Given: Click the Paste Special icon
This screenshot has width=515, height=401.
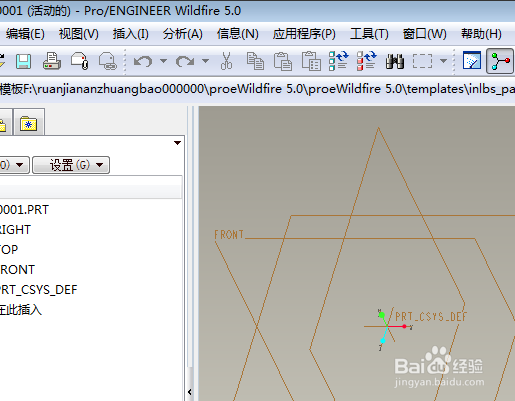Looking at the screenshot, I should (311, 61).
